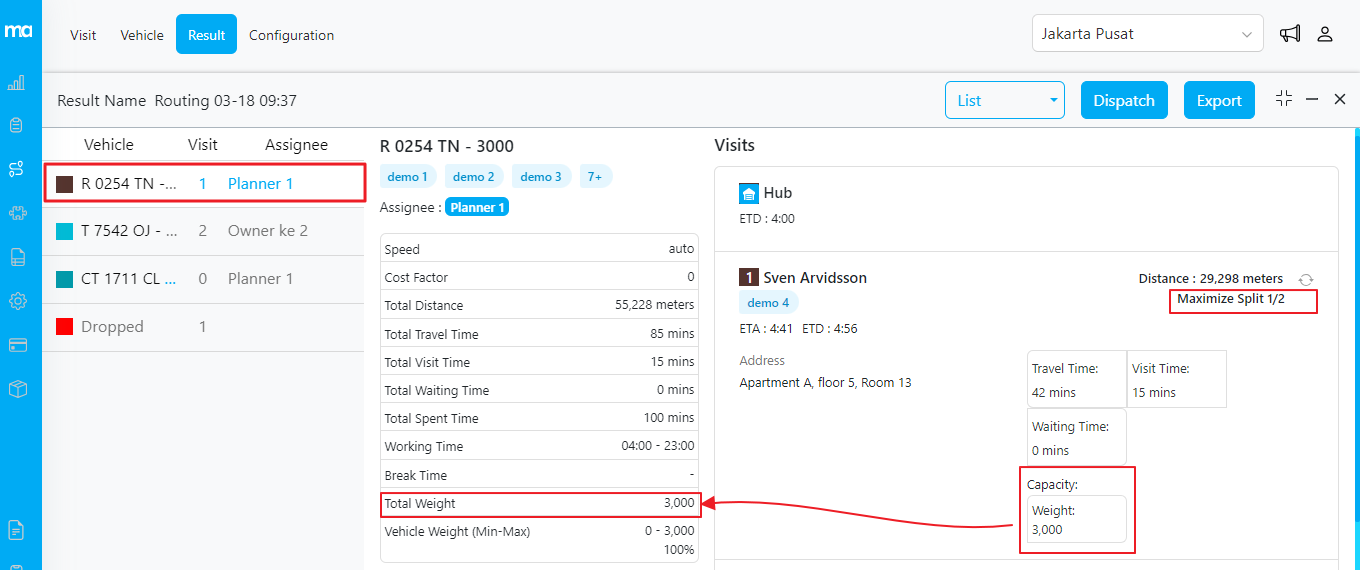Viewport: 1360px width, 570px height.
Task: Click the refresh icon beside Distance
Action: point(1305,280)
